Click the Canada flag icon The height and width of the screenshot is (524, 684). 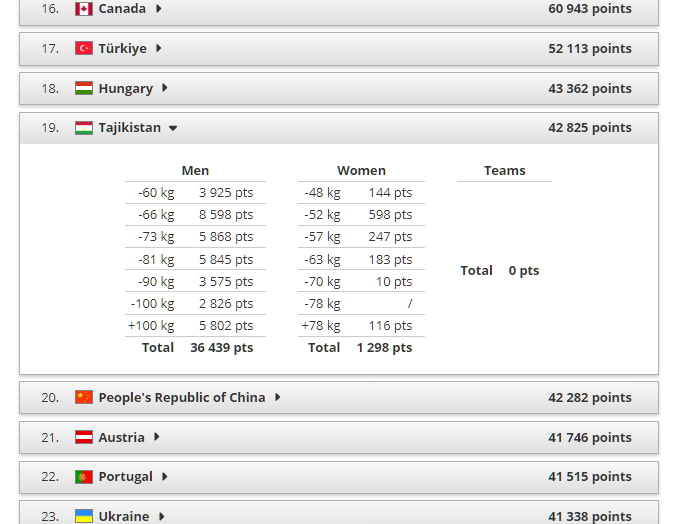(x=84, y=9)
